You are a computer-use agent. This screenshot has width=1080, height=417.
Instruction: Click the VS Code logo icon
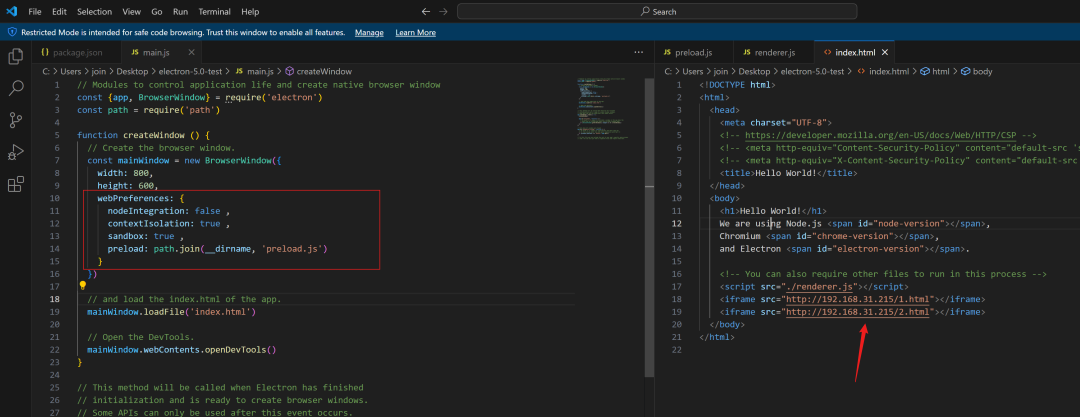[11, 11]
